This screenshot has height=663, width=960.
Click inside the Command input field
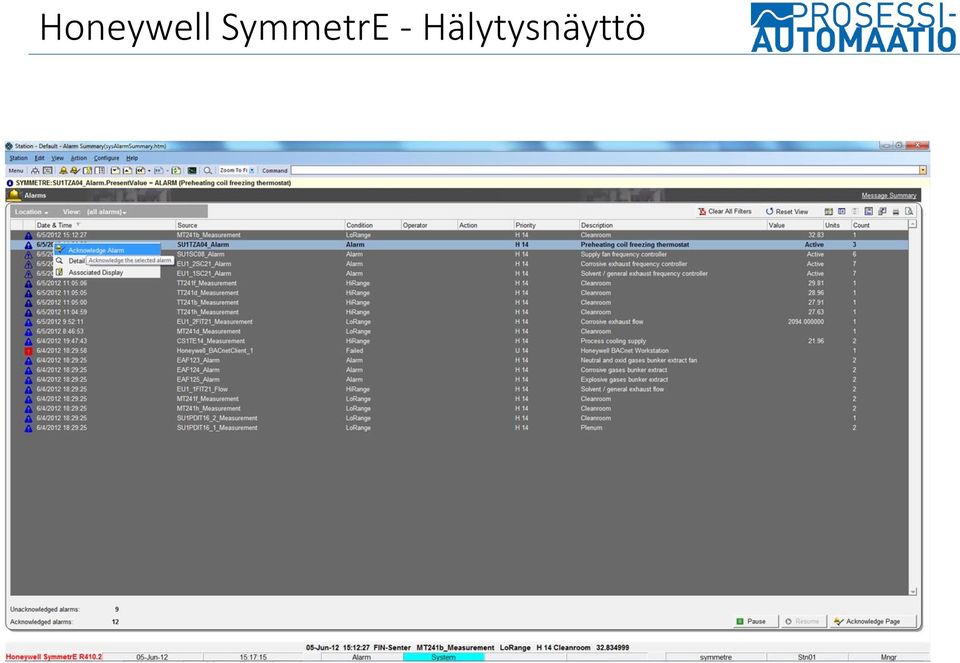(x=605, y=170)
